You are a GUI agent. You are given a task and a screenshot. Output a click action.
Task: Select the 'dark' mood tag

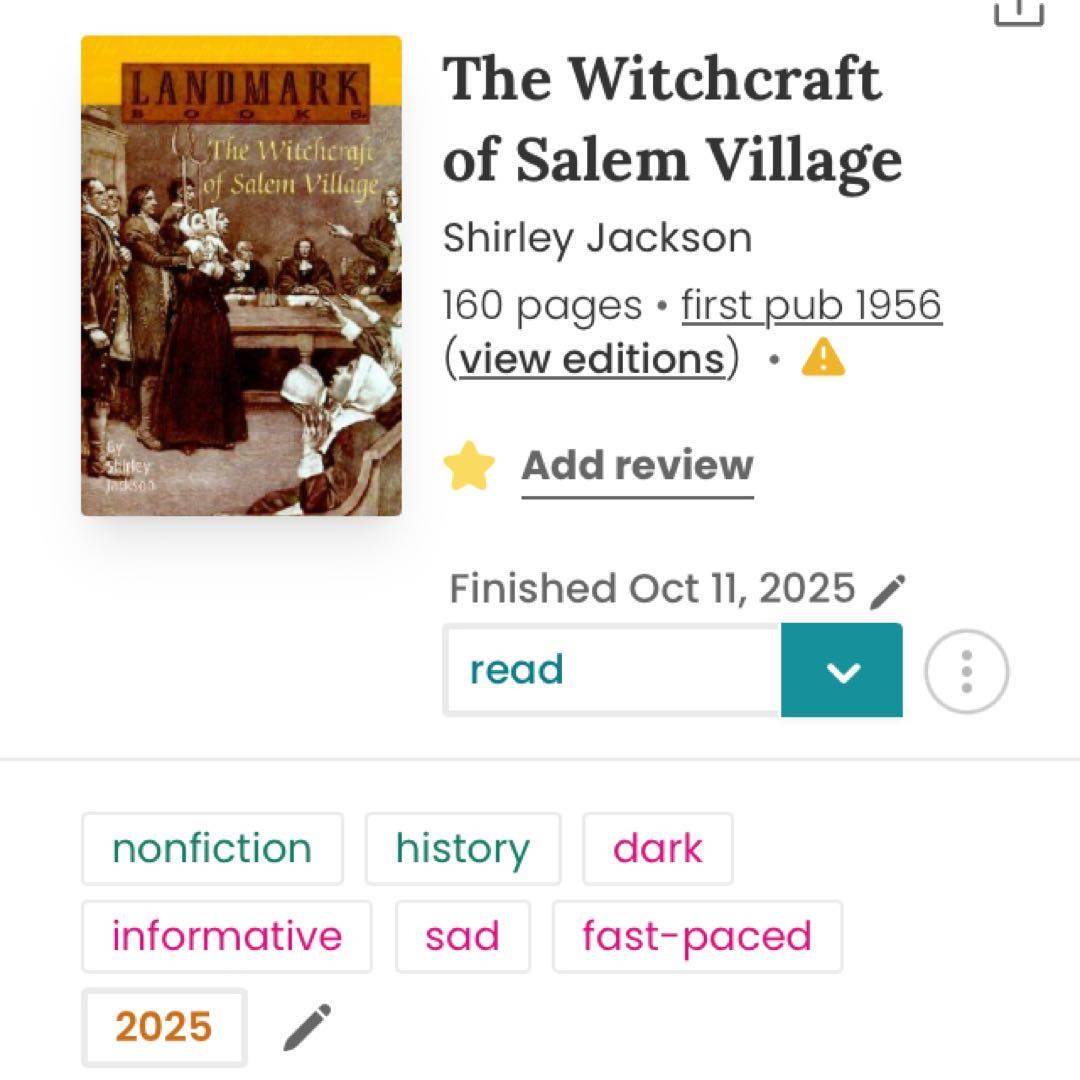(x=658, y=849)
